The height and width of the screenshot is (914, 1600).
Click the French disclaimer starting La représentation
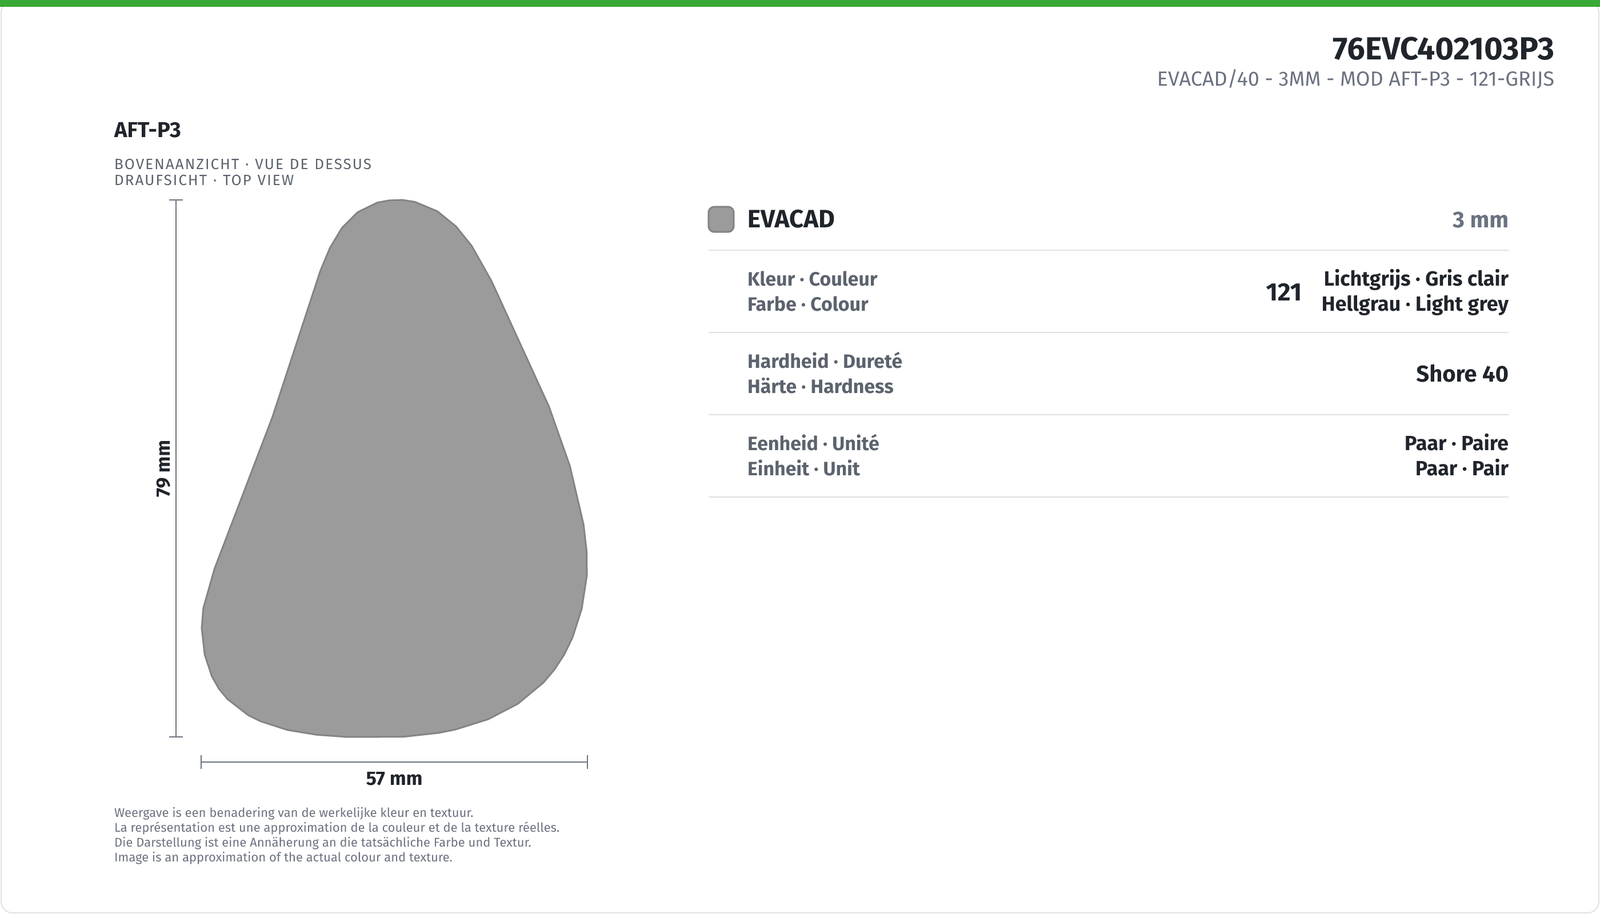tap(337, 828)
